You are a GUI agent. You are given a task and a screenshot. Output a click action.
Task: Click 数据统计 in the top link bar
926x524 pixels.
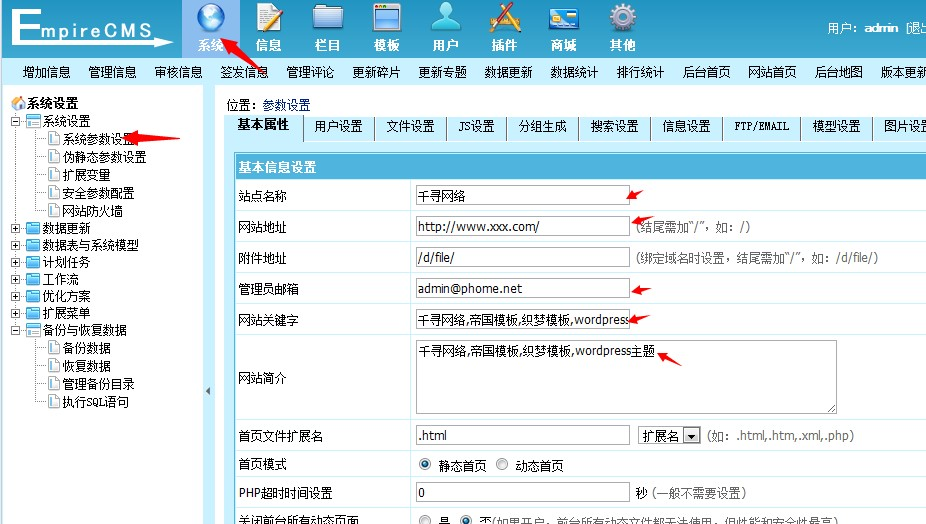tap(574, 72)
